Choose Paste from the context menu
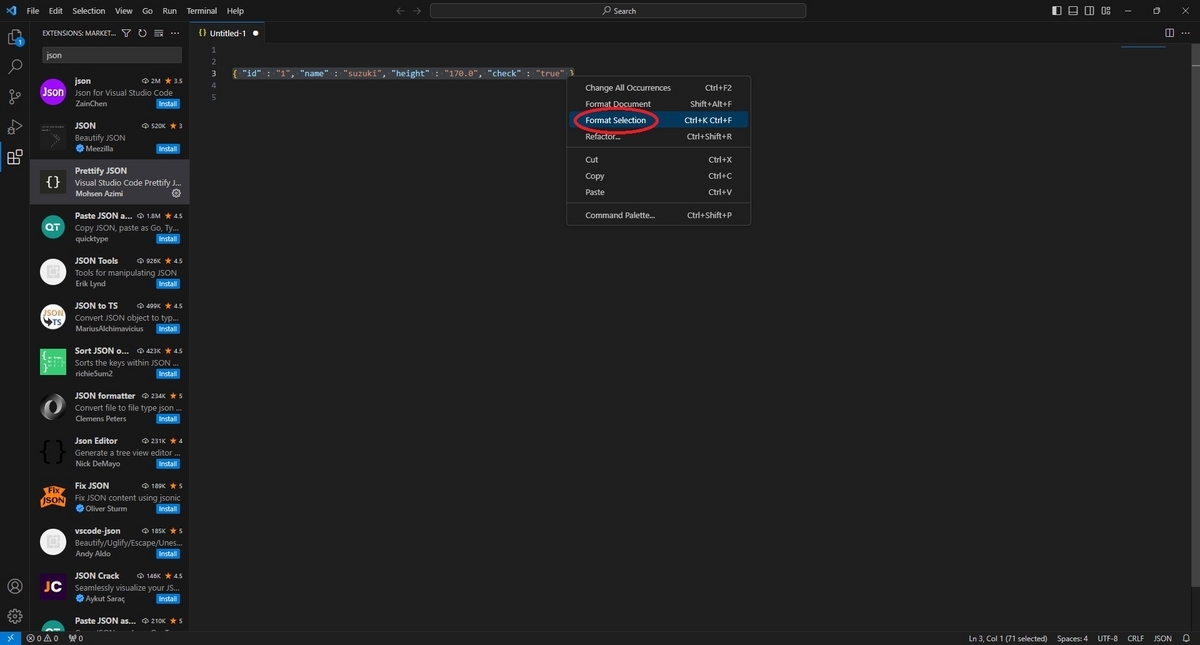Image resolution: width=1200 pixels, height=645 pixels. (658, 192)
